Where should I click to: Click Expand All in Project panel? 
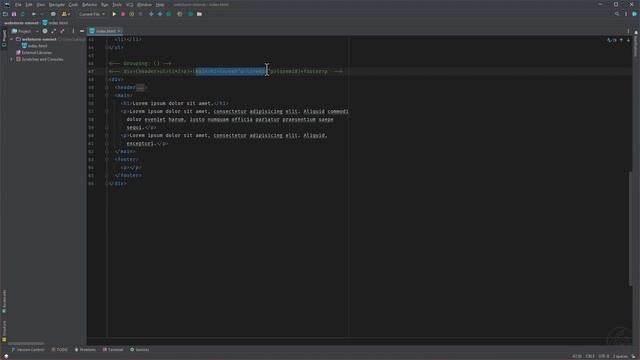(53, 31)
